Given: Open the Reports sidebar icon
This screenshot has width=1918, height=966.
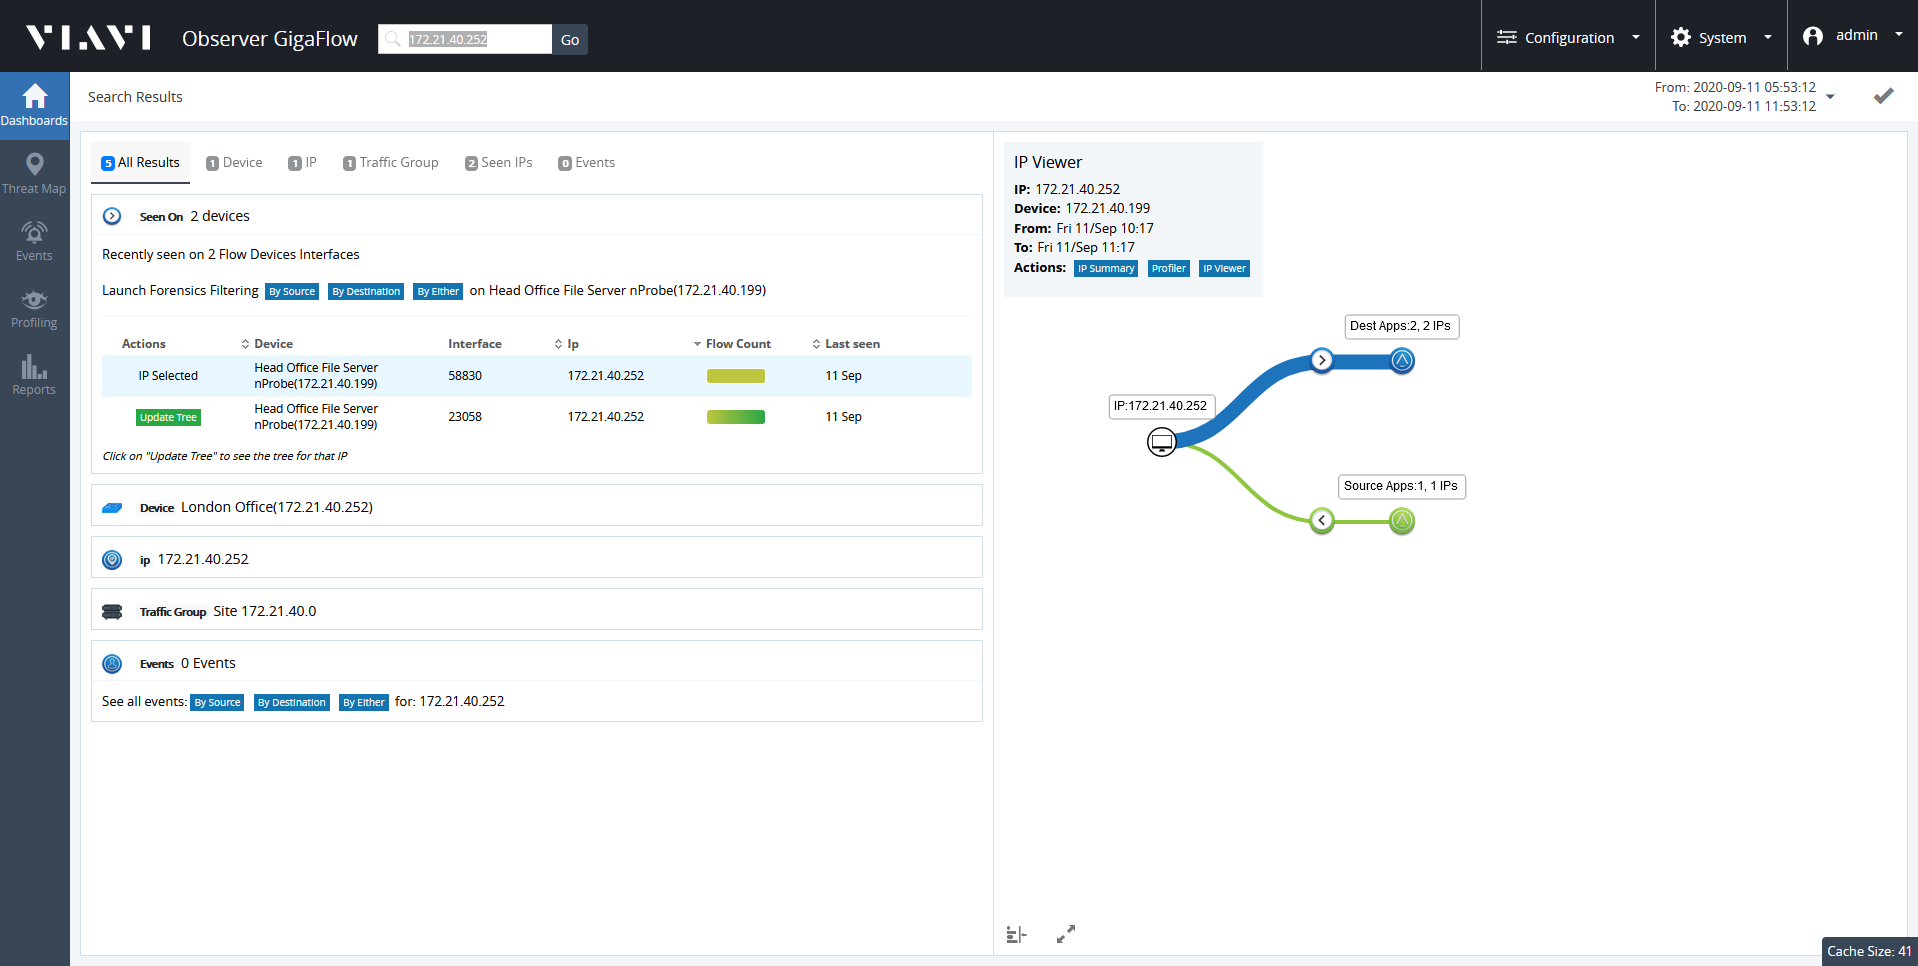Looking at the screenshot, I should click(x=34, y=366).
